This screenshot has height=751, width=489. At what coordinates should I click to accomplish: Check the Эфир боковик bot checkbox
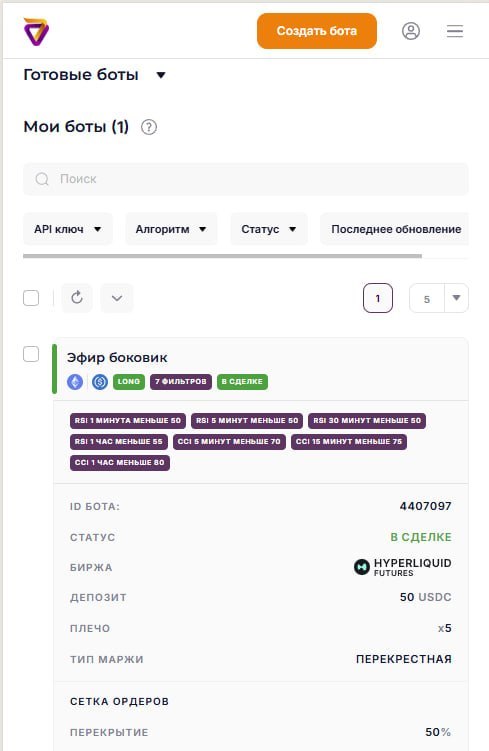tap(31, 354)
